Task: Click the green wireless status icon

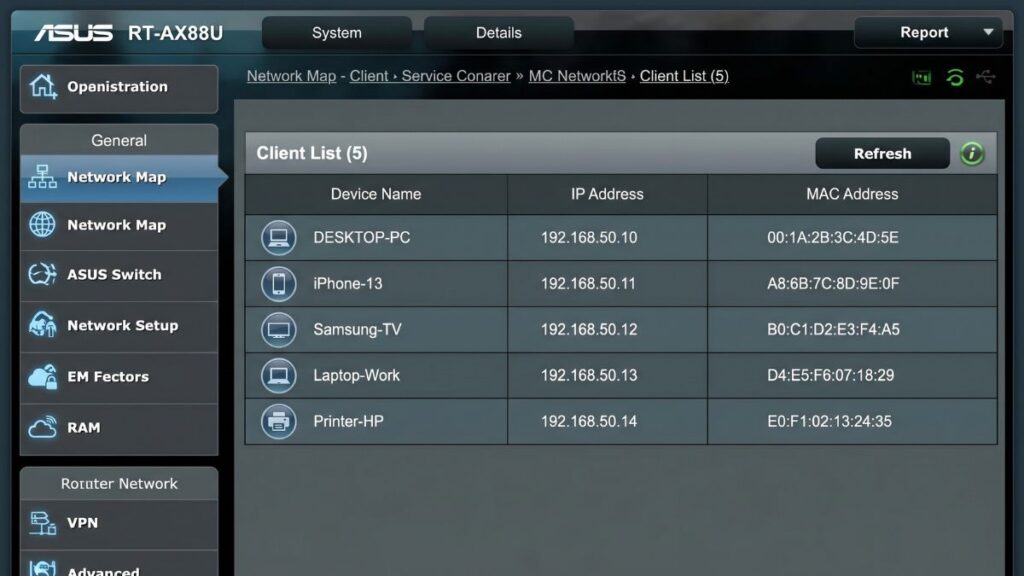Action: [x=955, y=78]
